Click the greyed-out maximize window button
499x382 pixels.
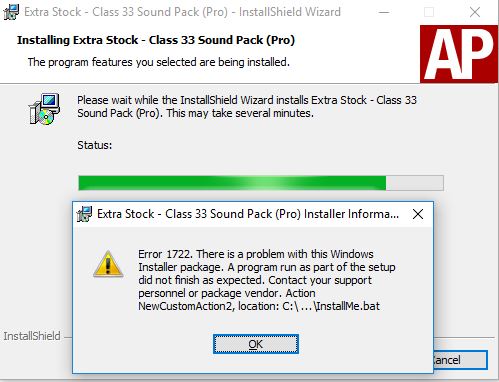pos(429,12)
